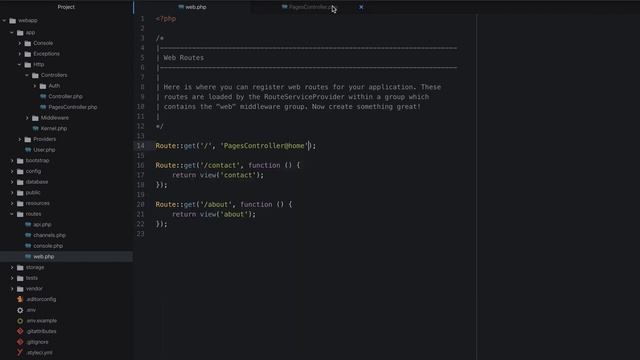The height and width of the screenshot is (360, 640).
Task: Expand the resources folder chevron
Action: [12, 203]
